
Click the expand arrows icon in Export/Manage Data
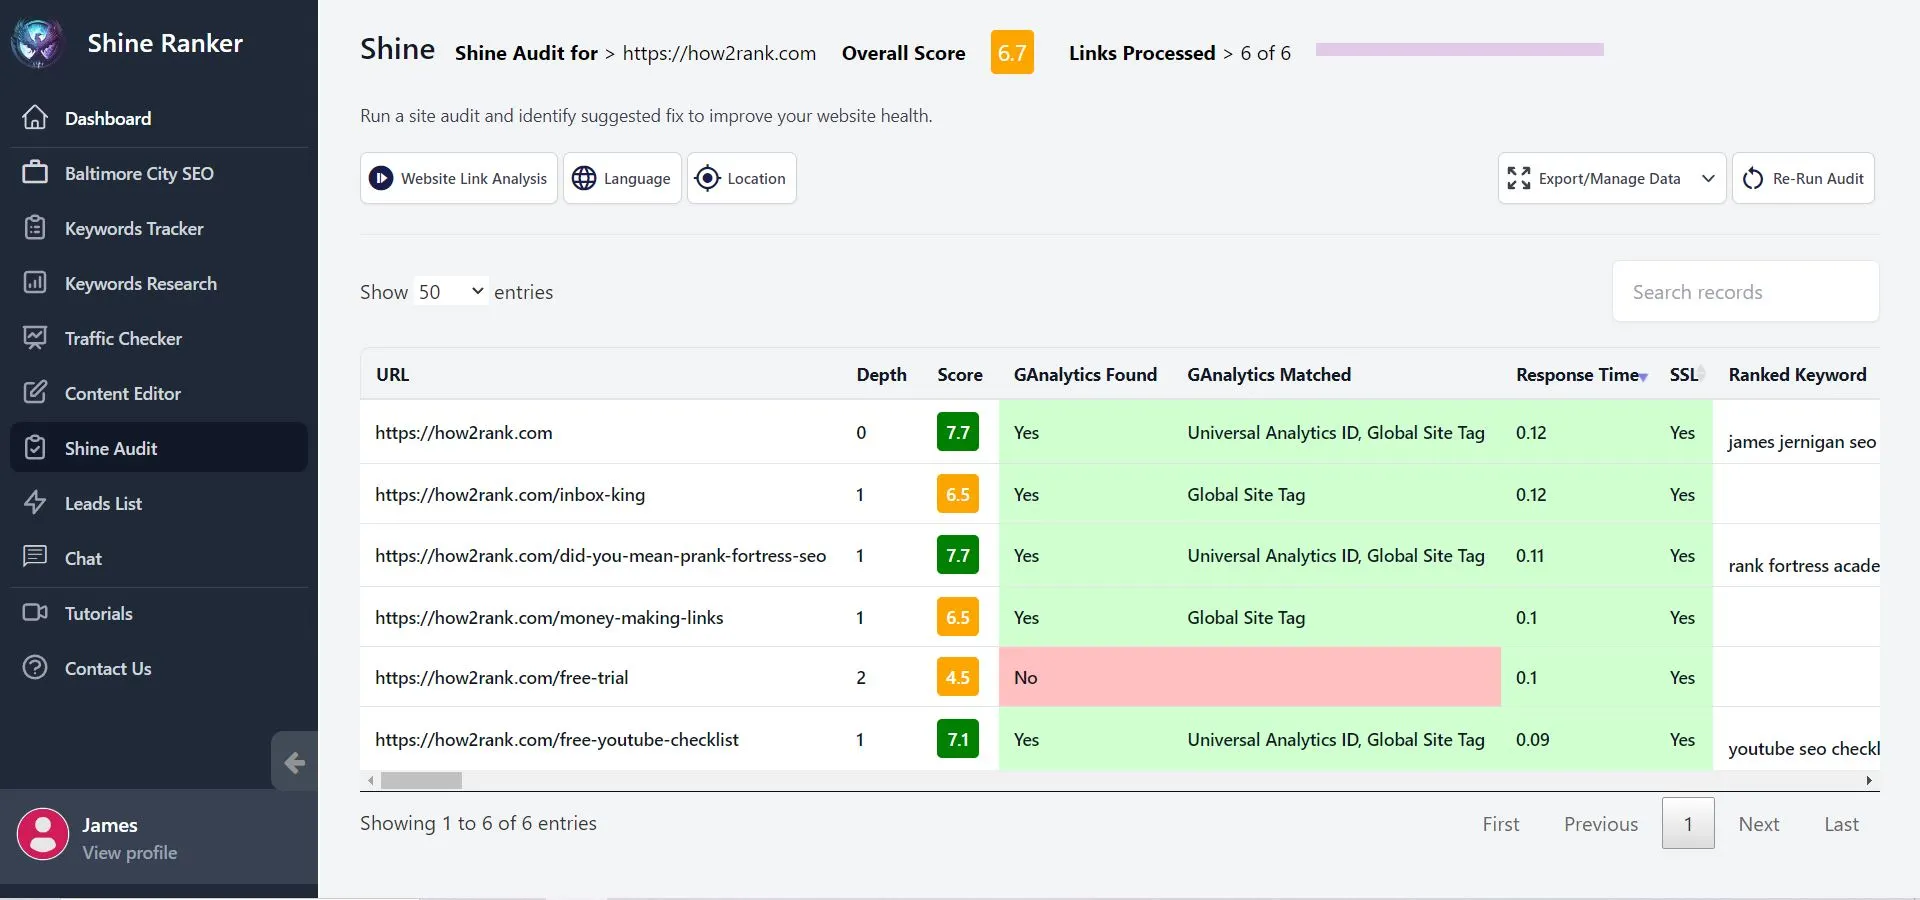coord(1519,178)
